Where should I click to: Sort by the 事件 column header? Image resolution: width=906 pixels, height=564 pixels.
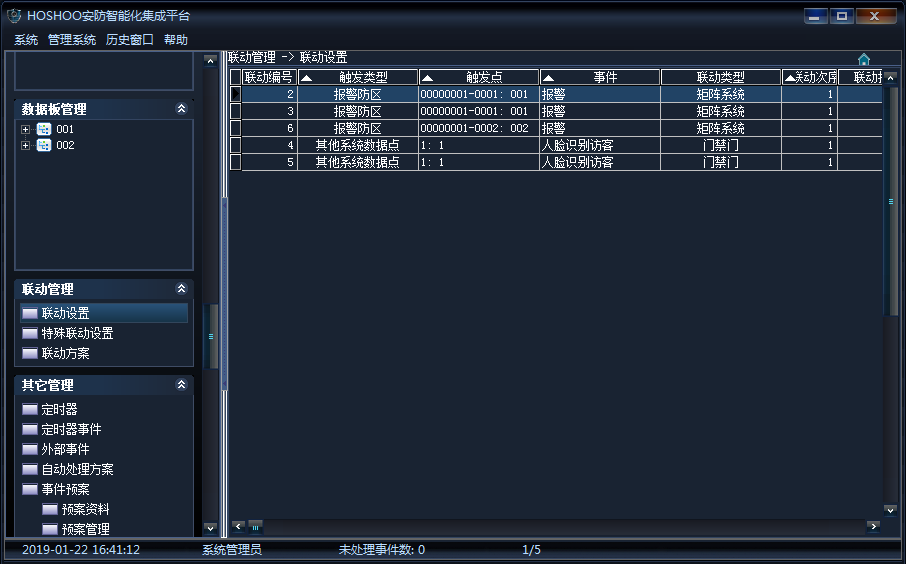pyautogui.click(x=600, y=77)
